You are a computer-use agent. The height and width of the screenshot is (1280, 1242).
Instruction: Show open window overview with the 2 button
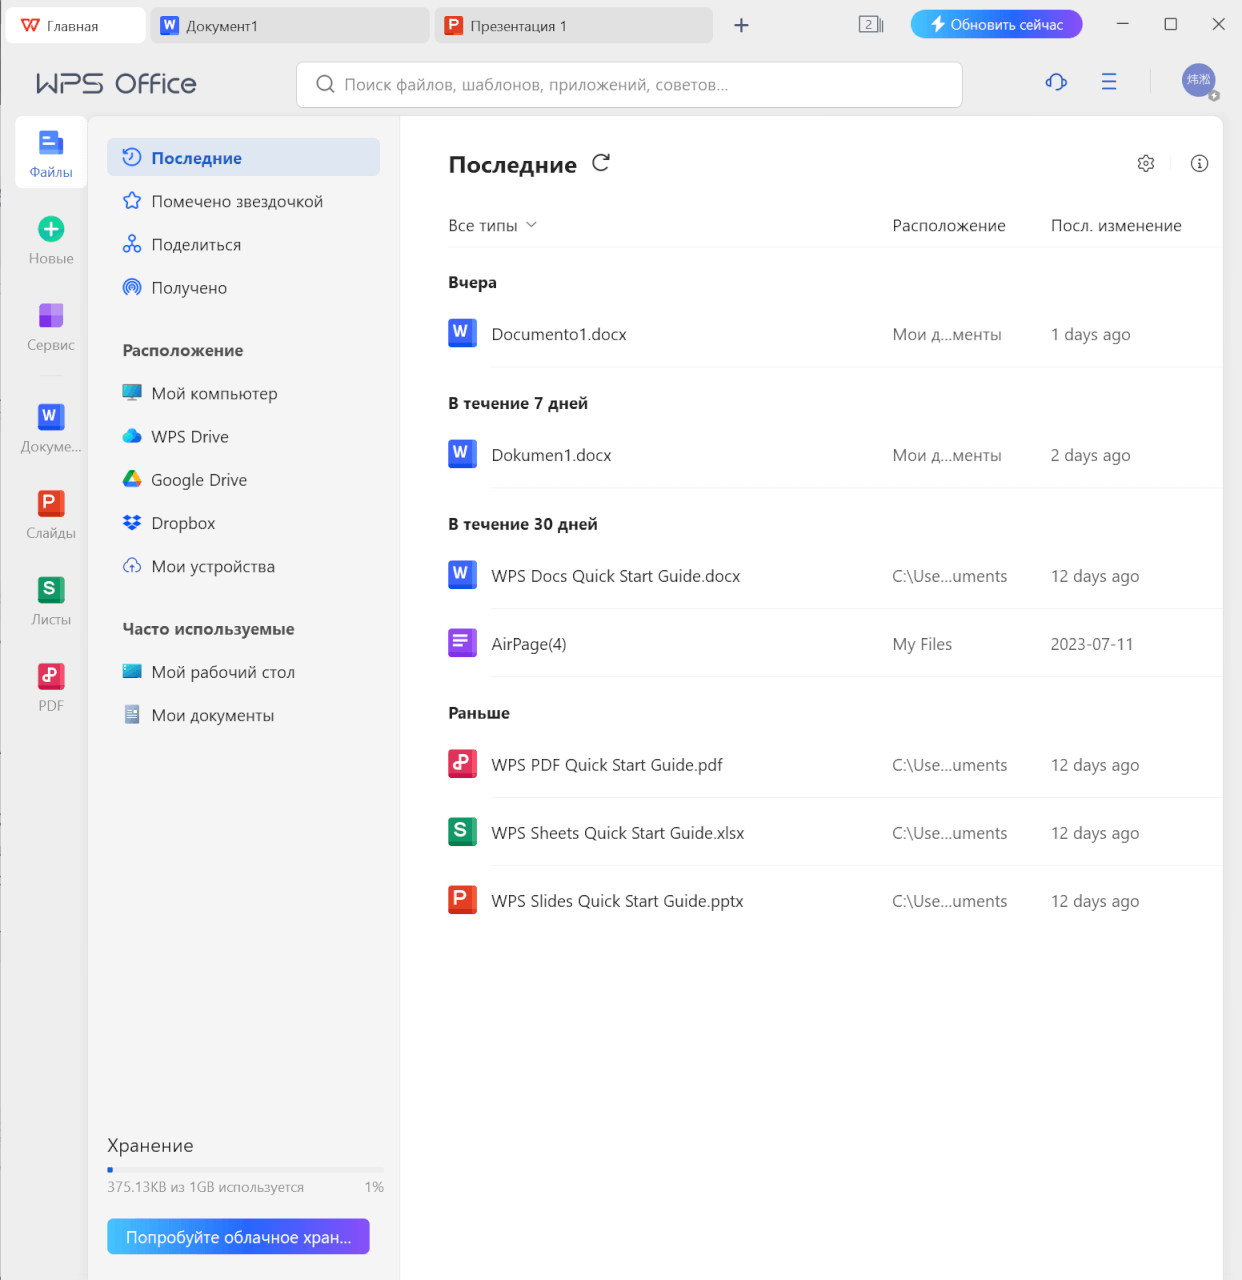pos(869,24)
